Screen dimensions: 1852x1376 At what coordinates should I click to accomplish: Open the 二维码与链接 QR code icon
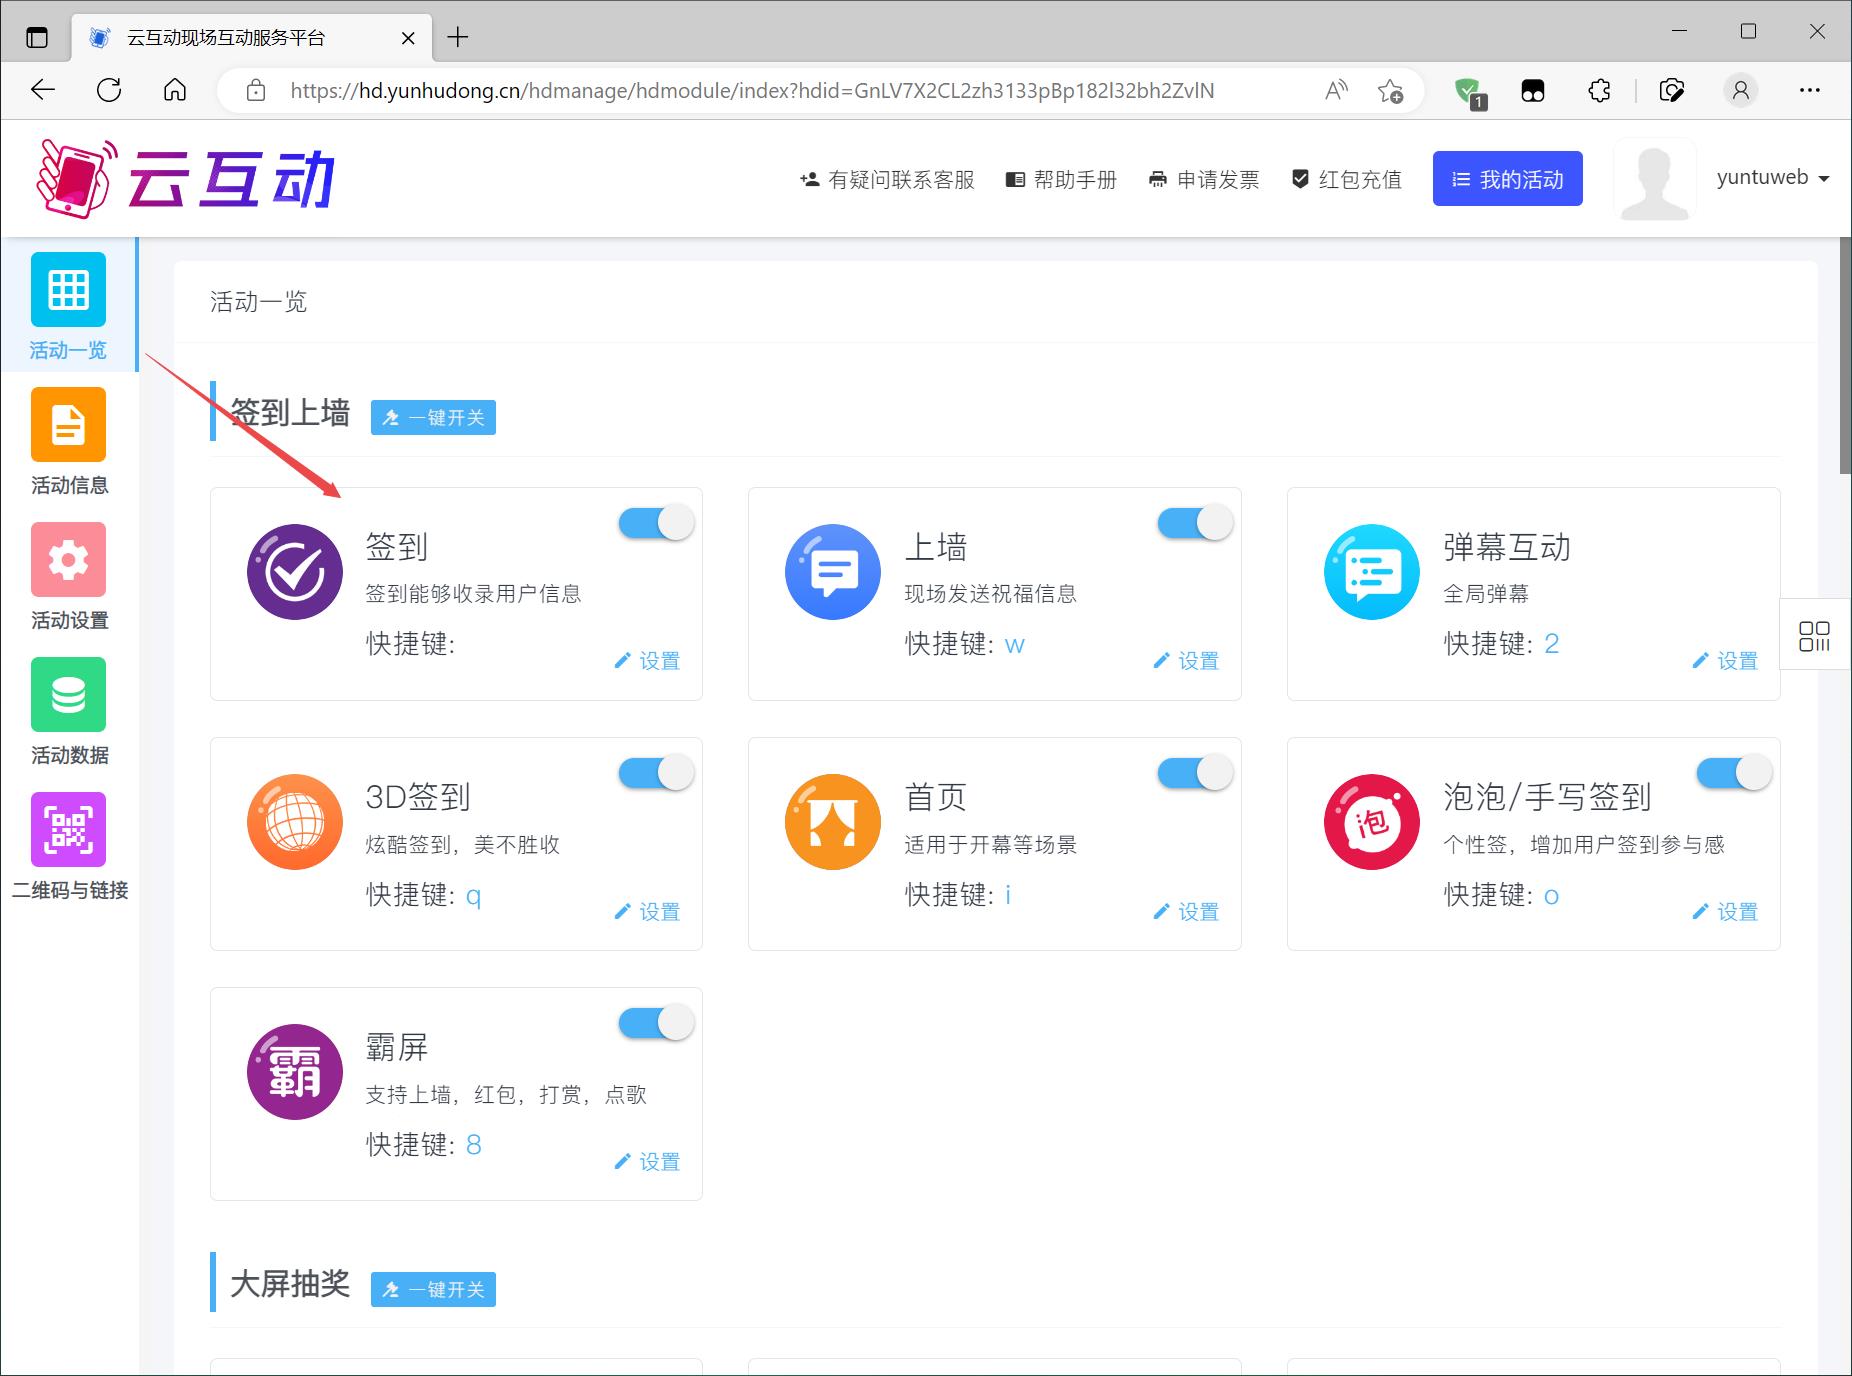tap(68, 830)
